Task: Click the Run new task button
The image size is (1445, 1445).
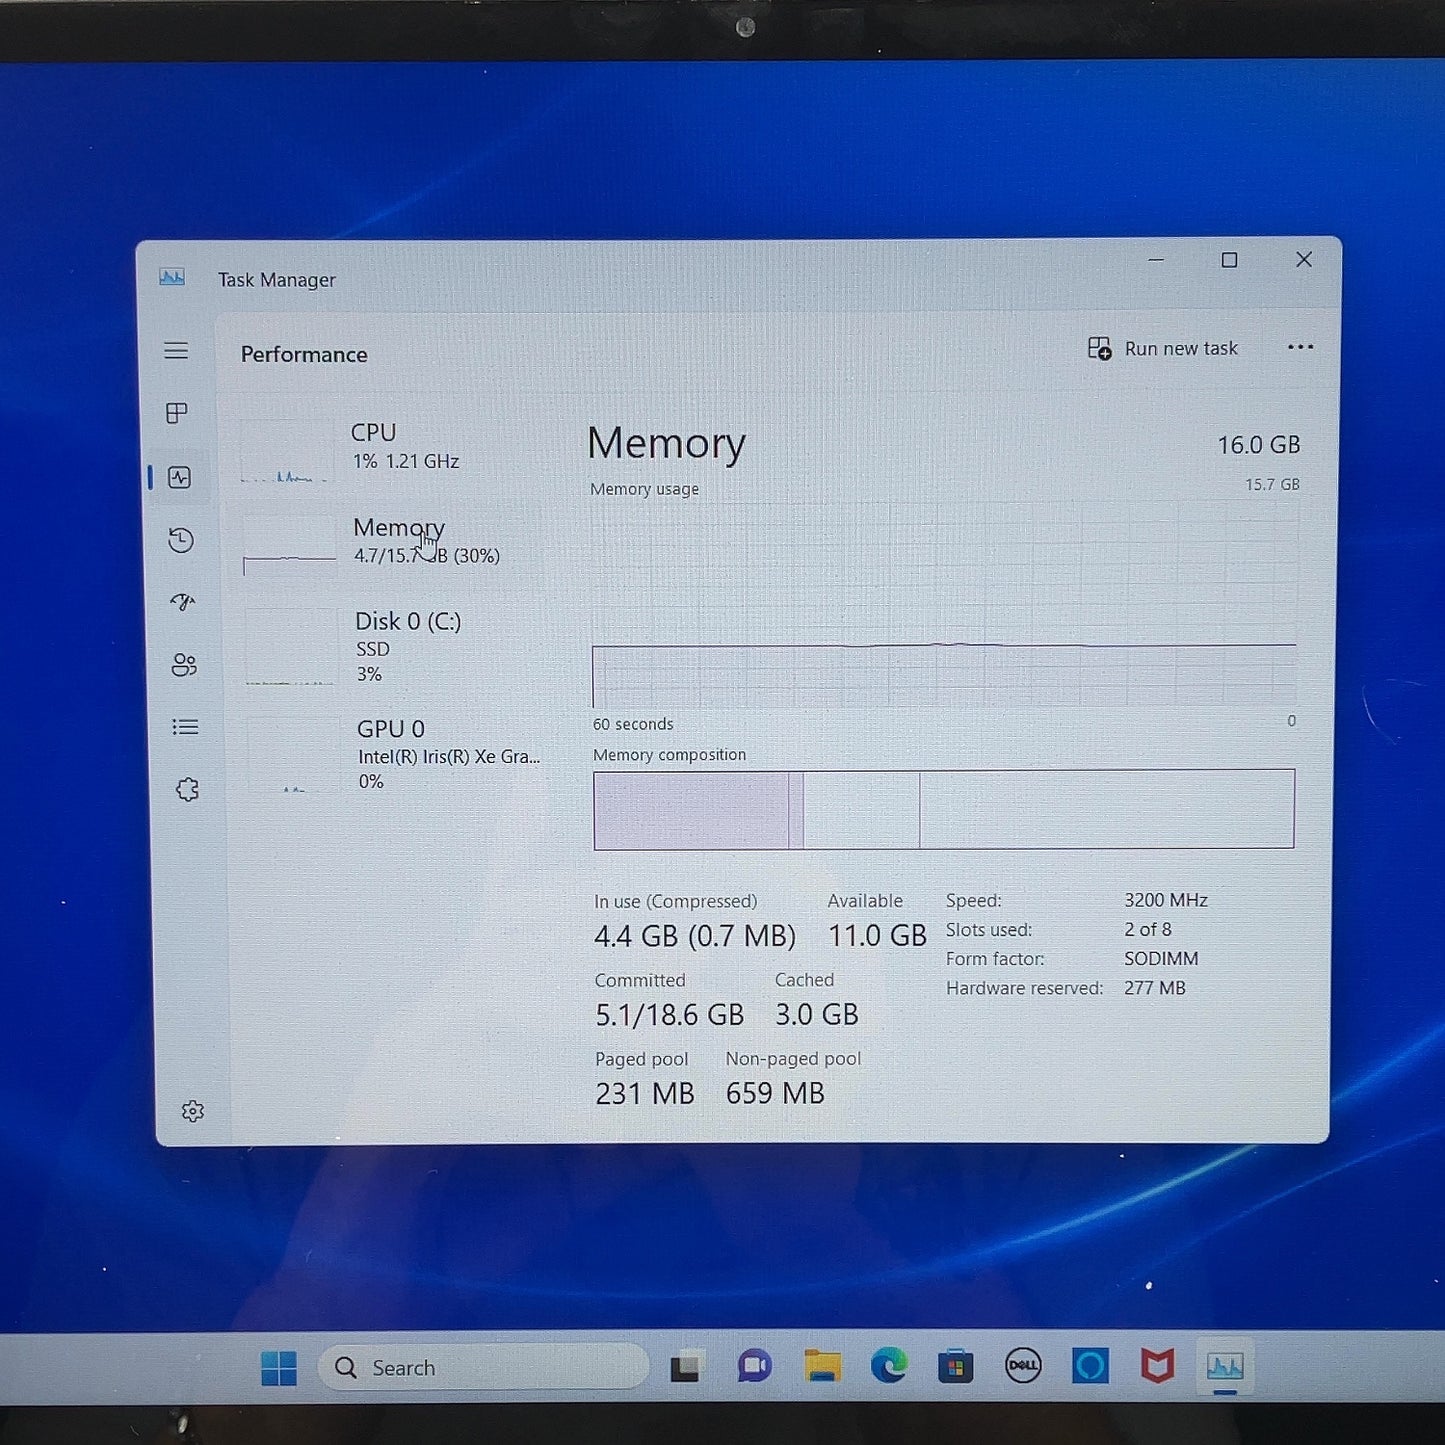Action: [x=1163, y=348]
